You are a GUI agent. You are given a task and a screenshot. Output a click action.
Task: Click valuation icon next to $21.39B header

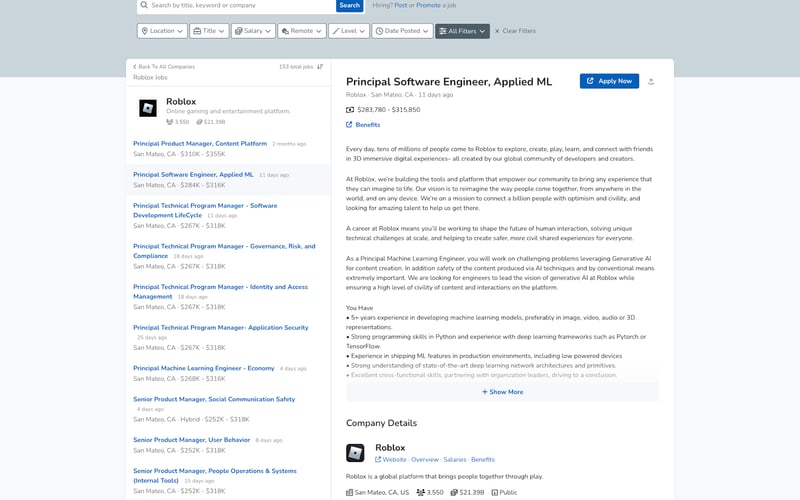pyautogui.click(x=199, y=122)
